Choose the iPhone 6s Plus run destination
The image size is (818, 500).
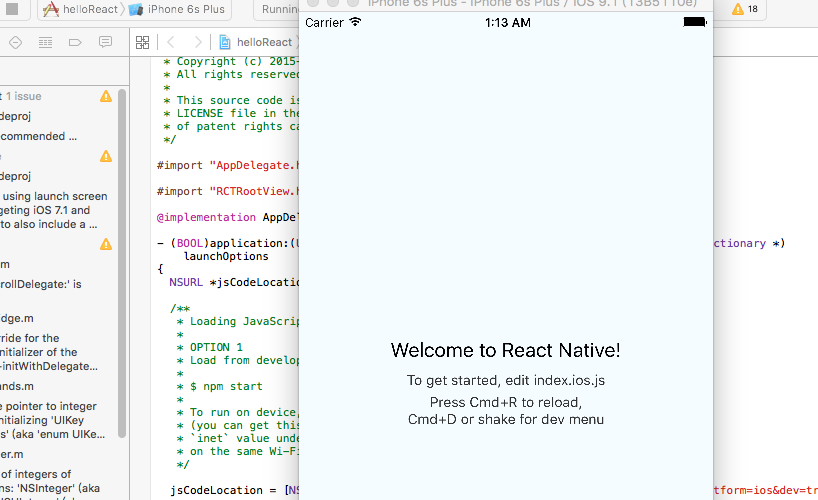[177, 10]
